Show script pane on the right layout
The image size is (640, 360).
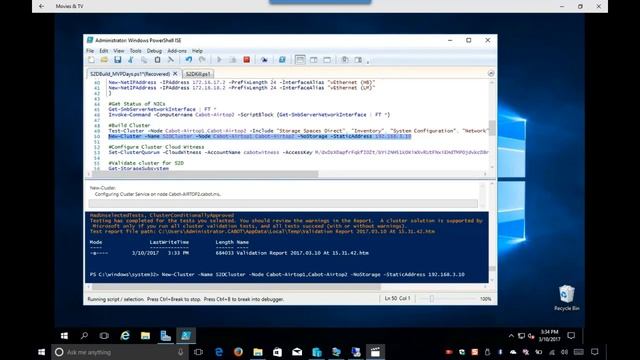pos(313,60)
